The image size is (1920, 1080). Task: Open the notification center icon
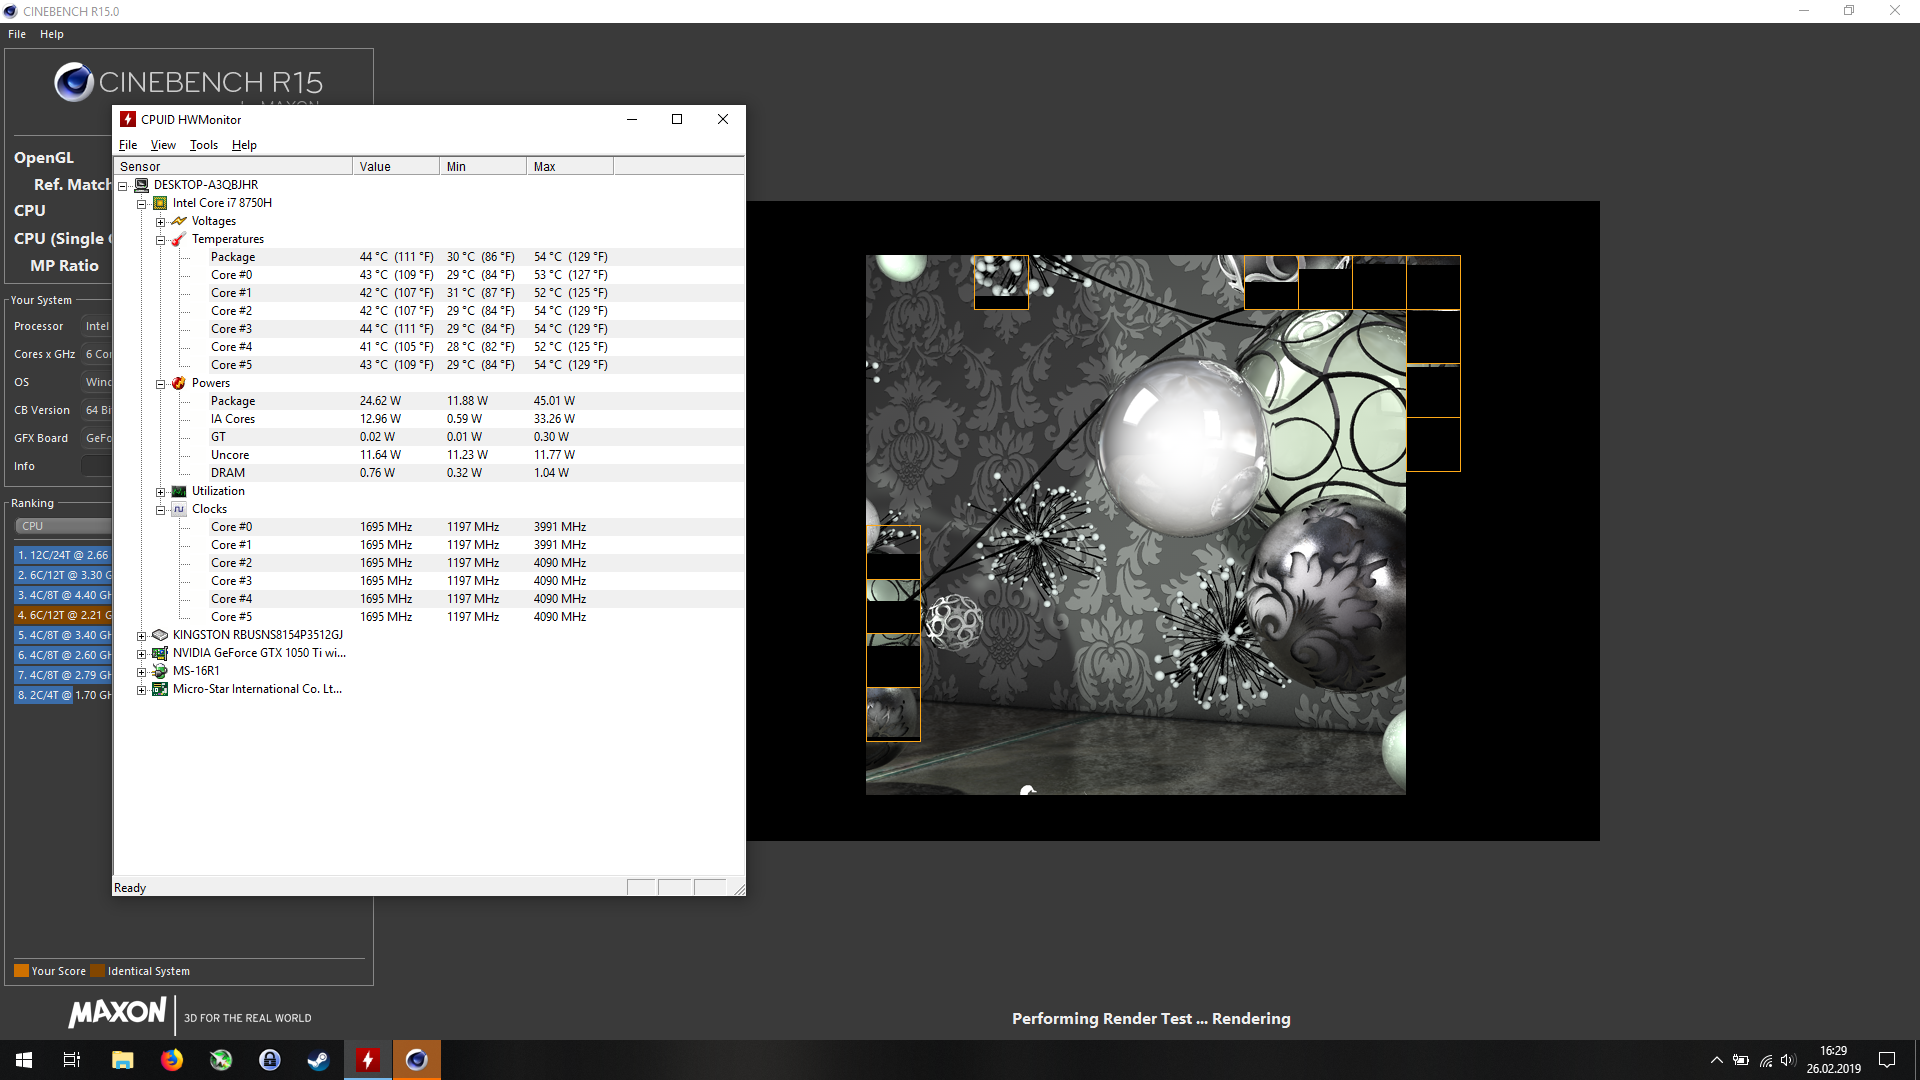click(x=1887, y=1060)
